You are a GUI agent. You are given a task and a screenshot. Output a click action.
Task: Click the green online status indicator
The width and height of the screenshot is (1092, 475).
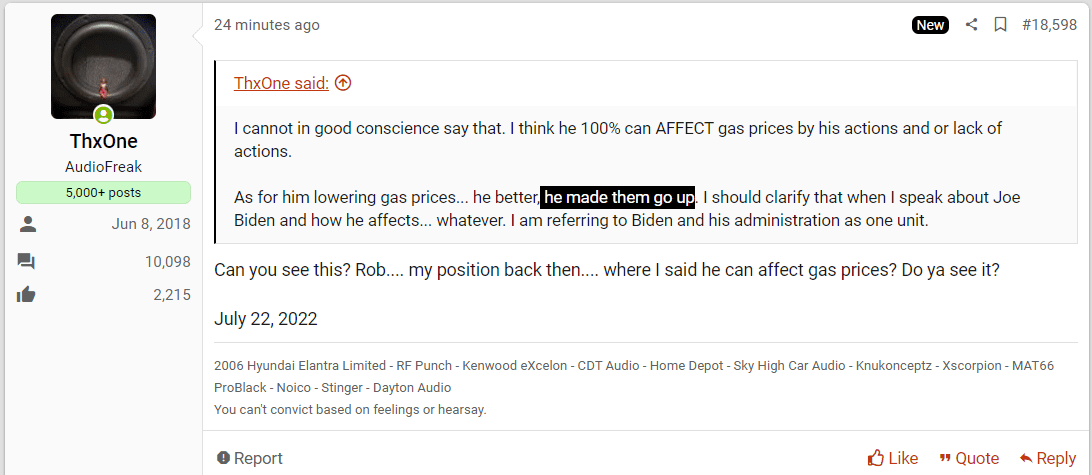103,114
